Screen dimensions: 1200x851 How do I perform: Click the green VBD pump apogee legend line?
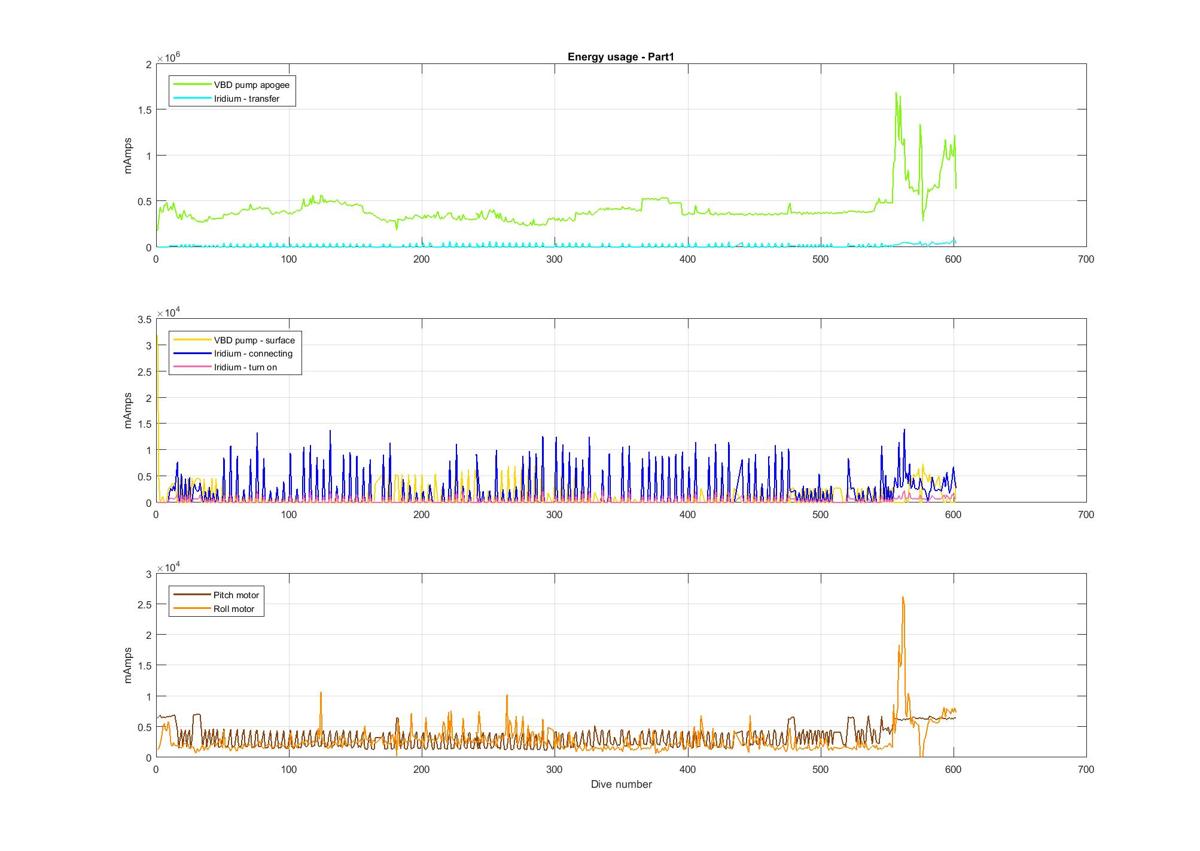point(191,85)
